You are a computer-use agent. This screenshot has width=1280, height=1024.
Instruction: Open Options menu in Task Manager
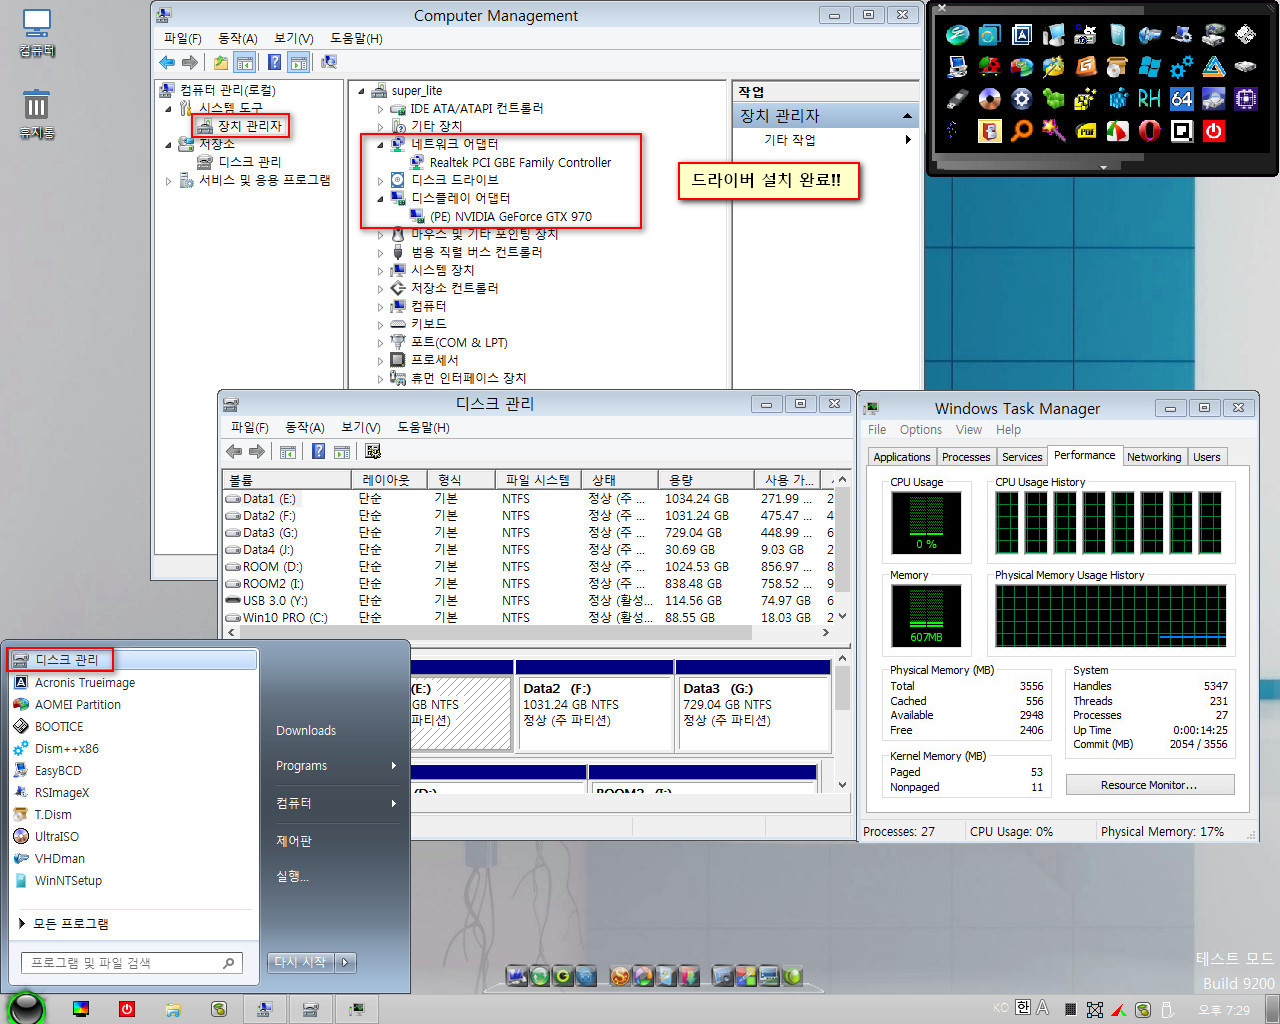(x=920, y=429)
